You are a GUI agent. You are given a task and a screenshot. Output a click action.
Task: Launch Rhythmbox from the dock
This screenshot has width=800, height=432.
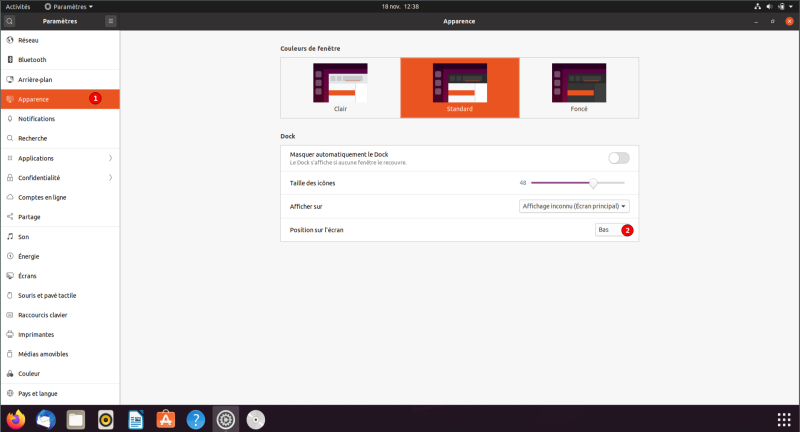106,419
